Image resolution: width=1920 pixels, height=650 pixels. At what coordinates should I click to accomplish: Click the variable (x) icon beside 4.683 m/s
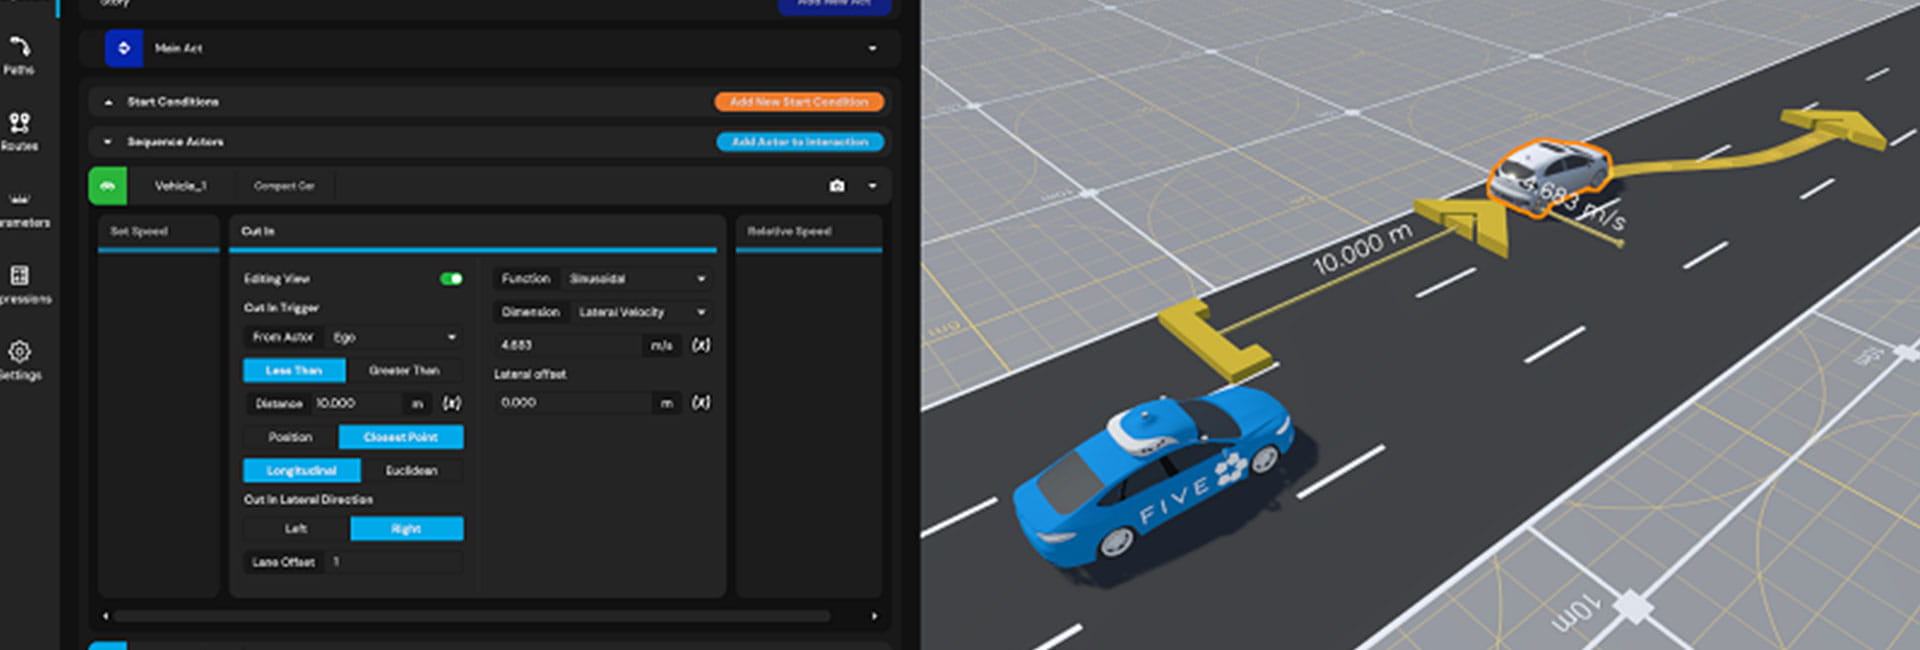(x=701, y=345)
